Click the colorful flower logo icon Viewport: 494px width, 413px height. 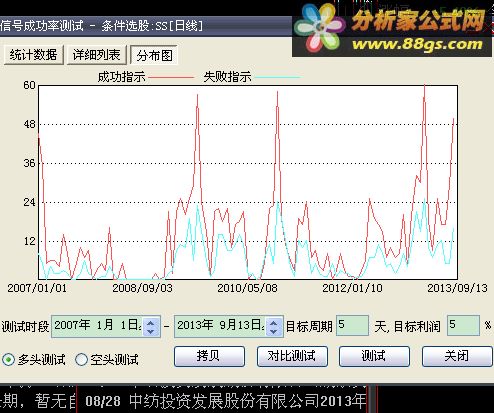[x=320, y=28]
